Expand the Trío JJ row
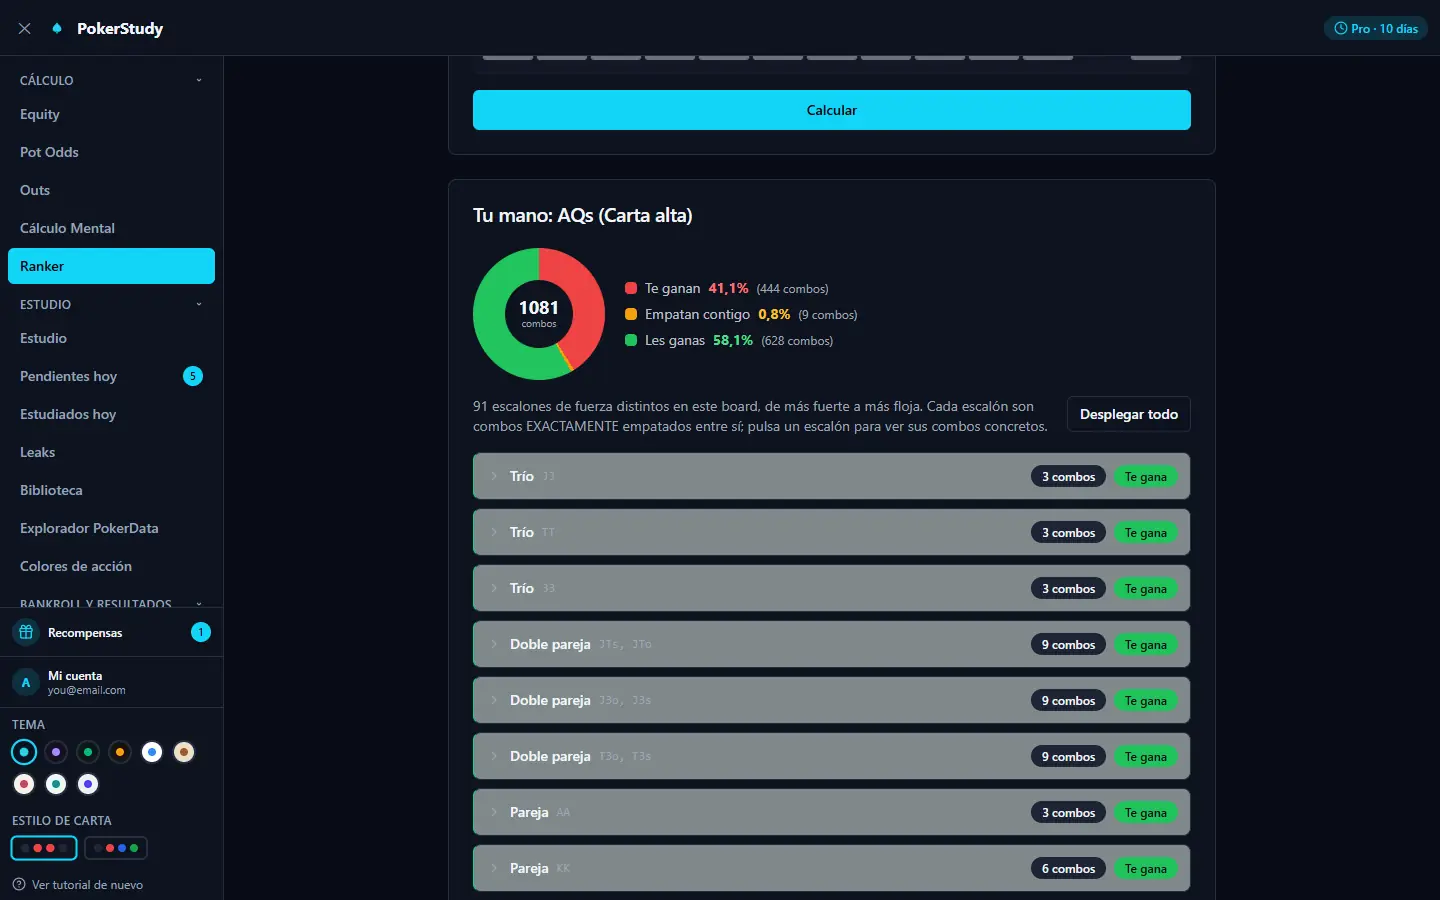This screenshot has width=1440, height=900. [x=831, y=476]
